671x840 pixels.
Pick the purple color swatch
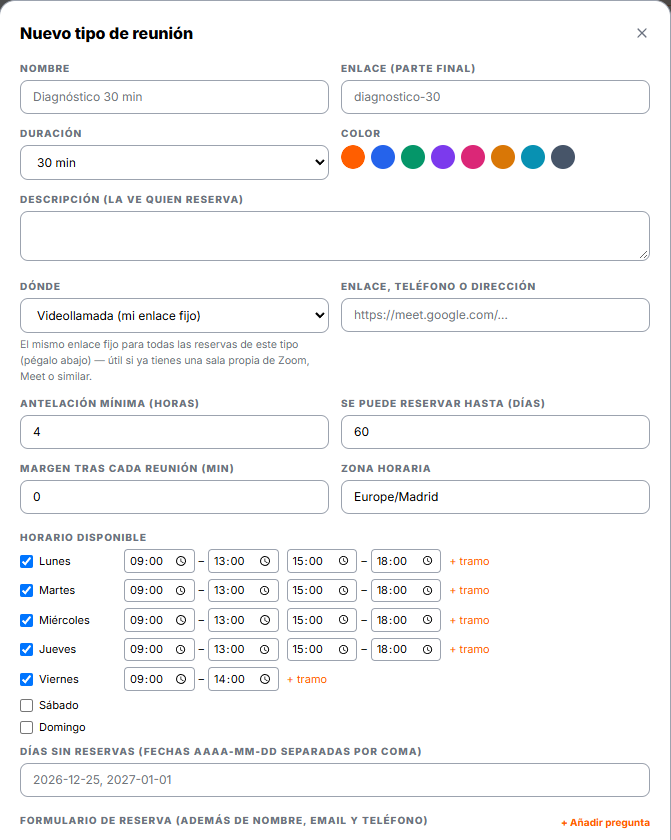pos(443,157)
